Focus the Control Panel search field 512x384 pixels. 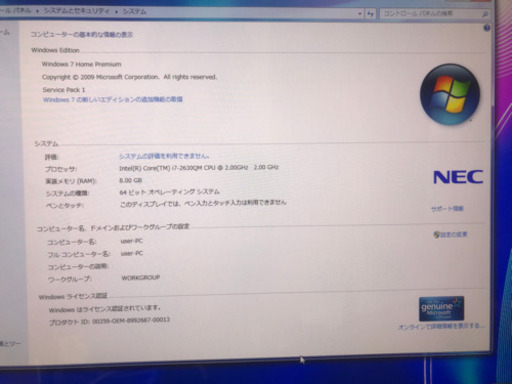pyautogui.click(x=435, y=14)
